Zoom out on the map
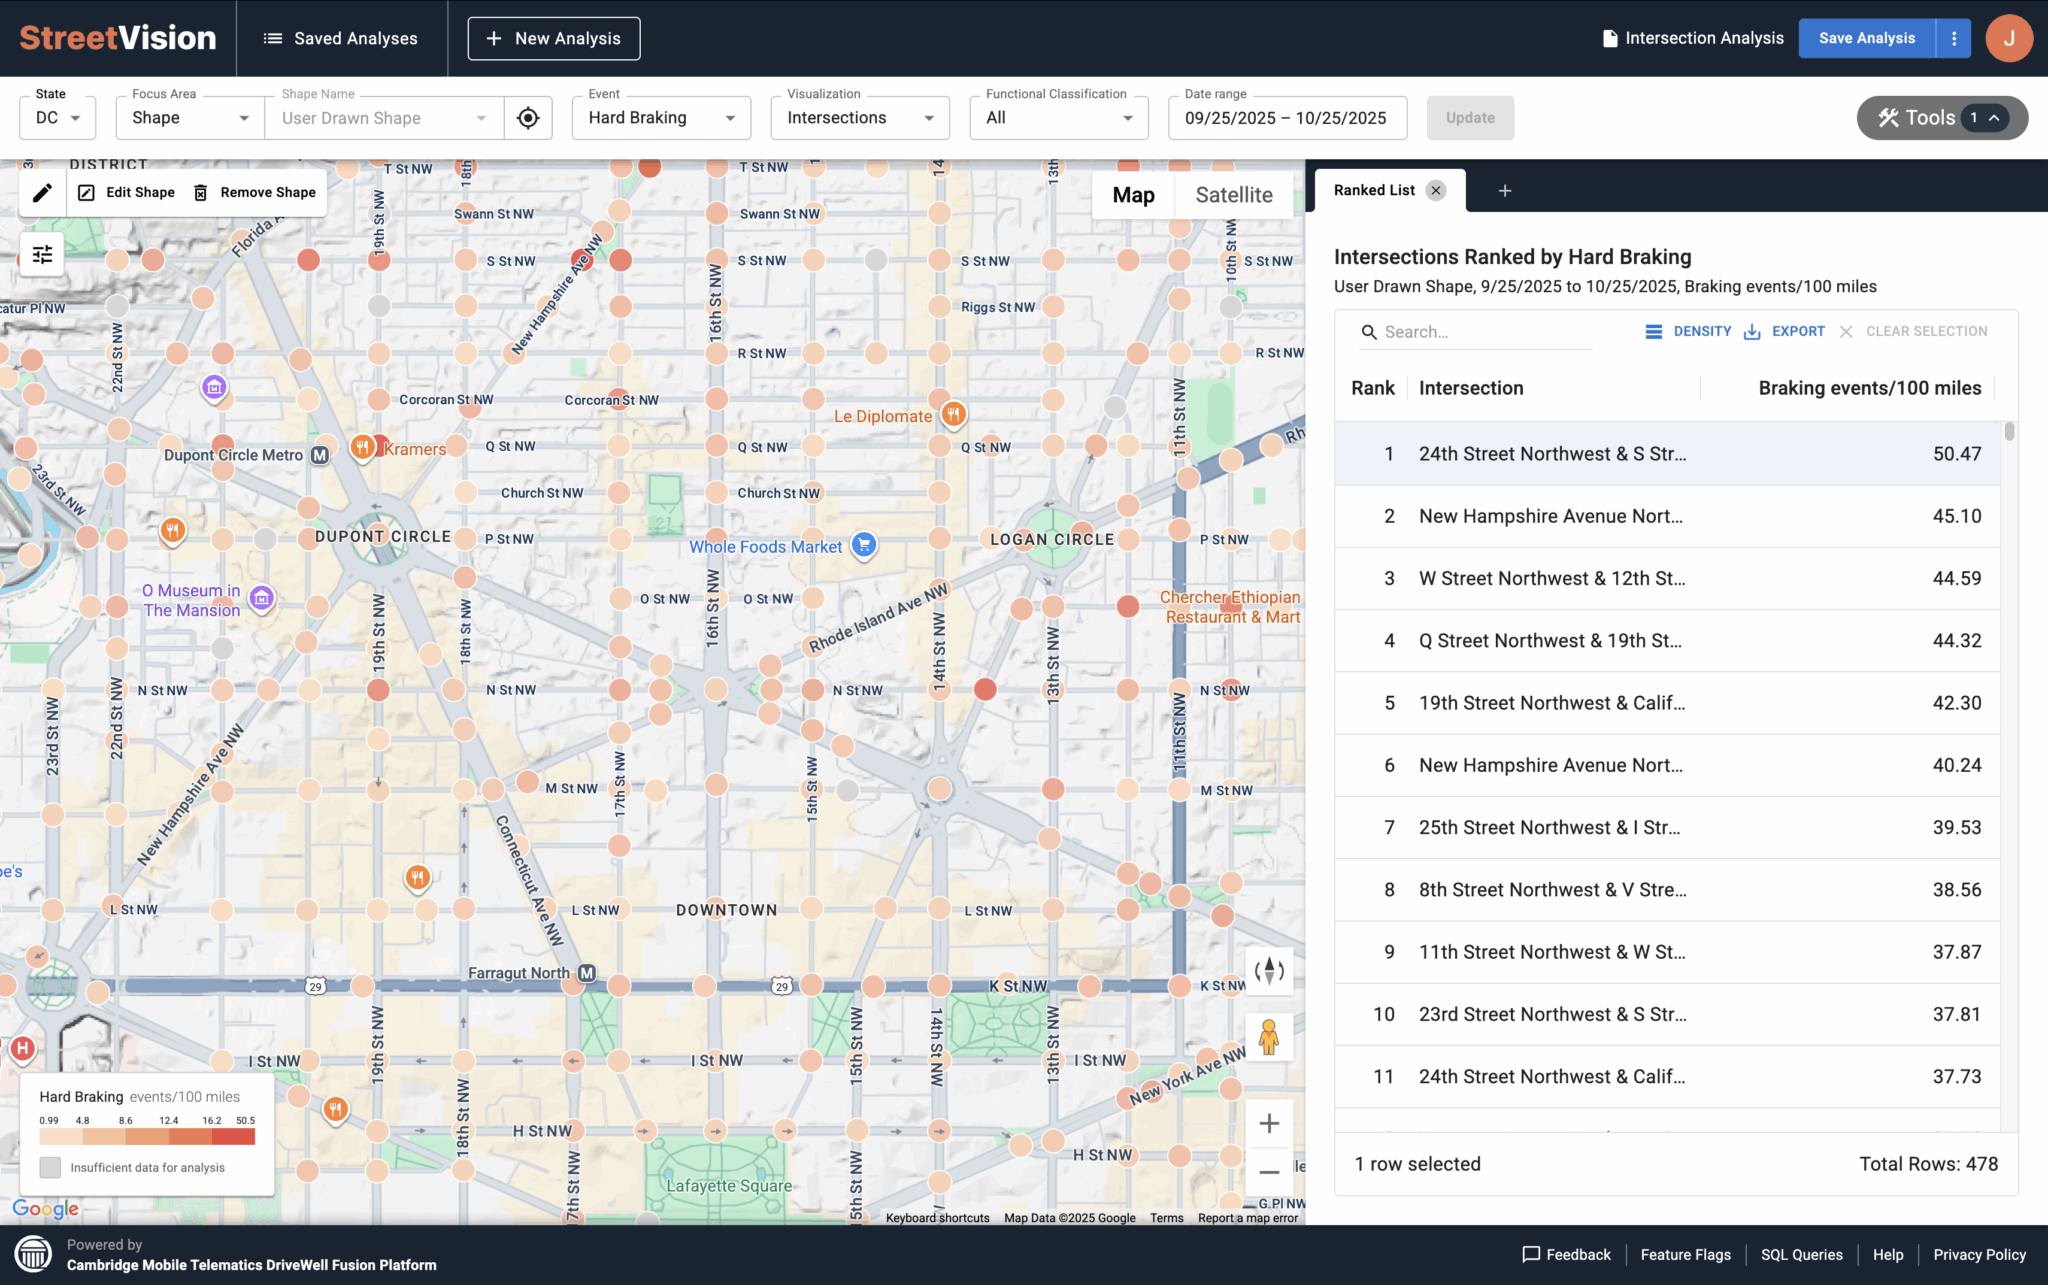2048x1285 pixels. [x=1268, y=1172]
